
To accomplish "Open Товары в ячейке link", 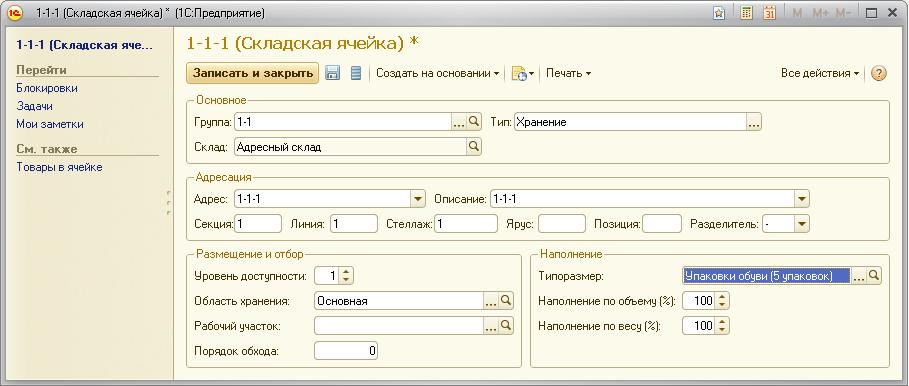I will [x=59, y=167].
